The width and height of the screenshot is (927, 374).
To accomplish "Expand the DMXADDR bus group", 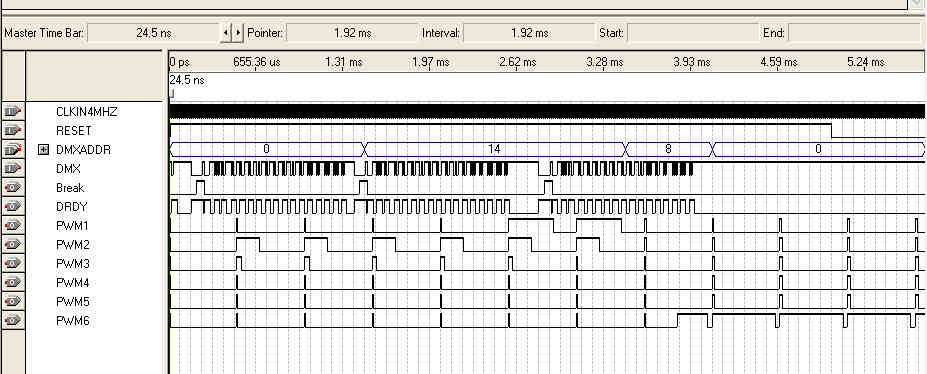I will pyautogui.click(x=43, y=149).
